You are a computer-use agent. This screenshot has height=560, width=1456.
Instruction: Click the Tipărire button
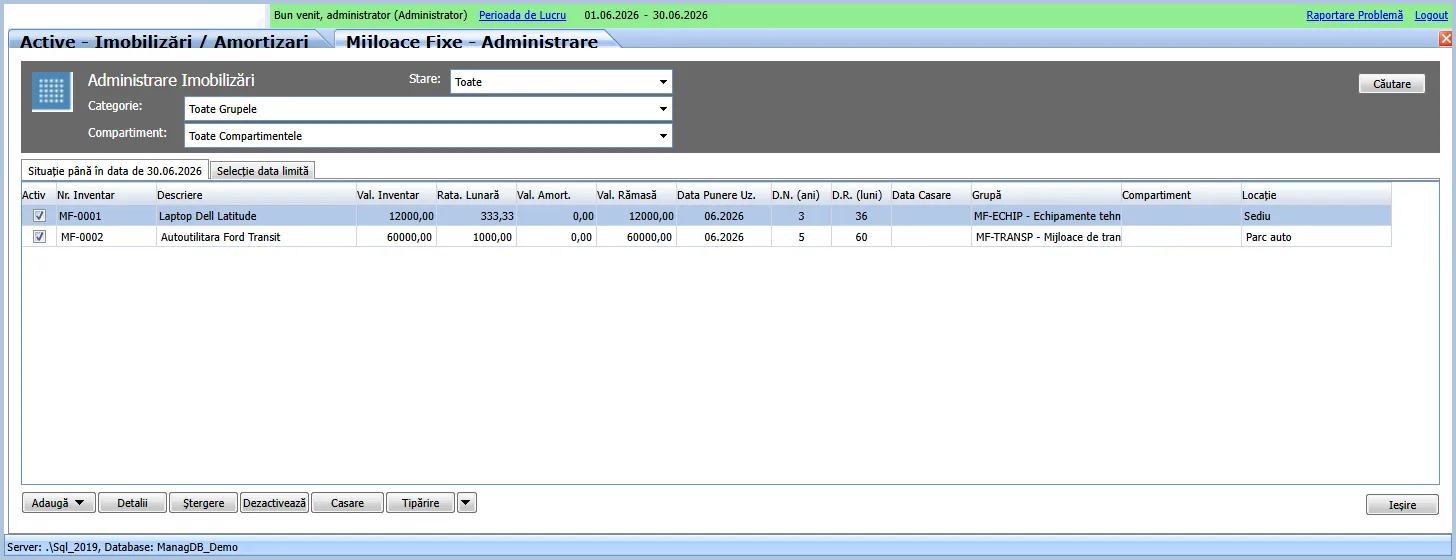point(420,503)
